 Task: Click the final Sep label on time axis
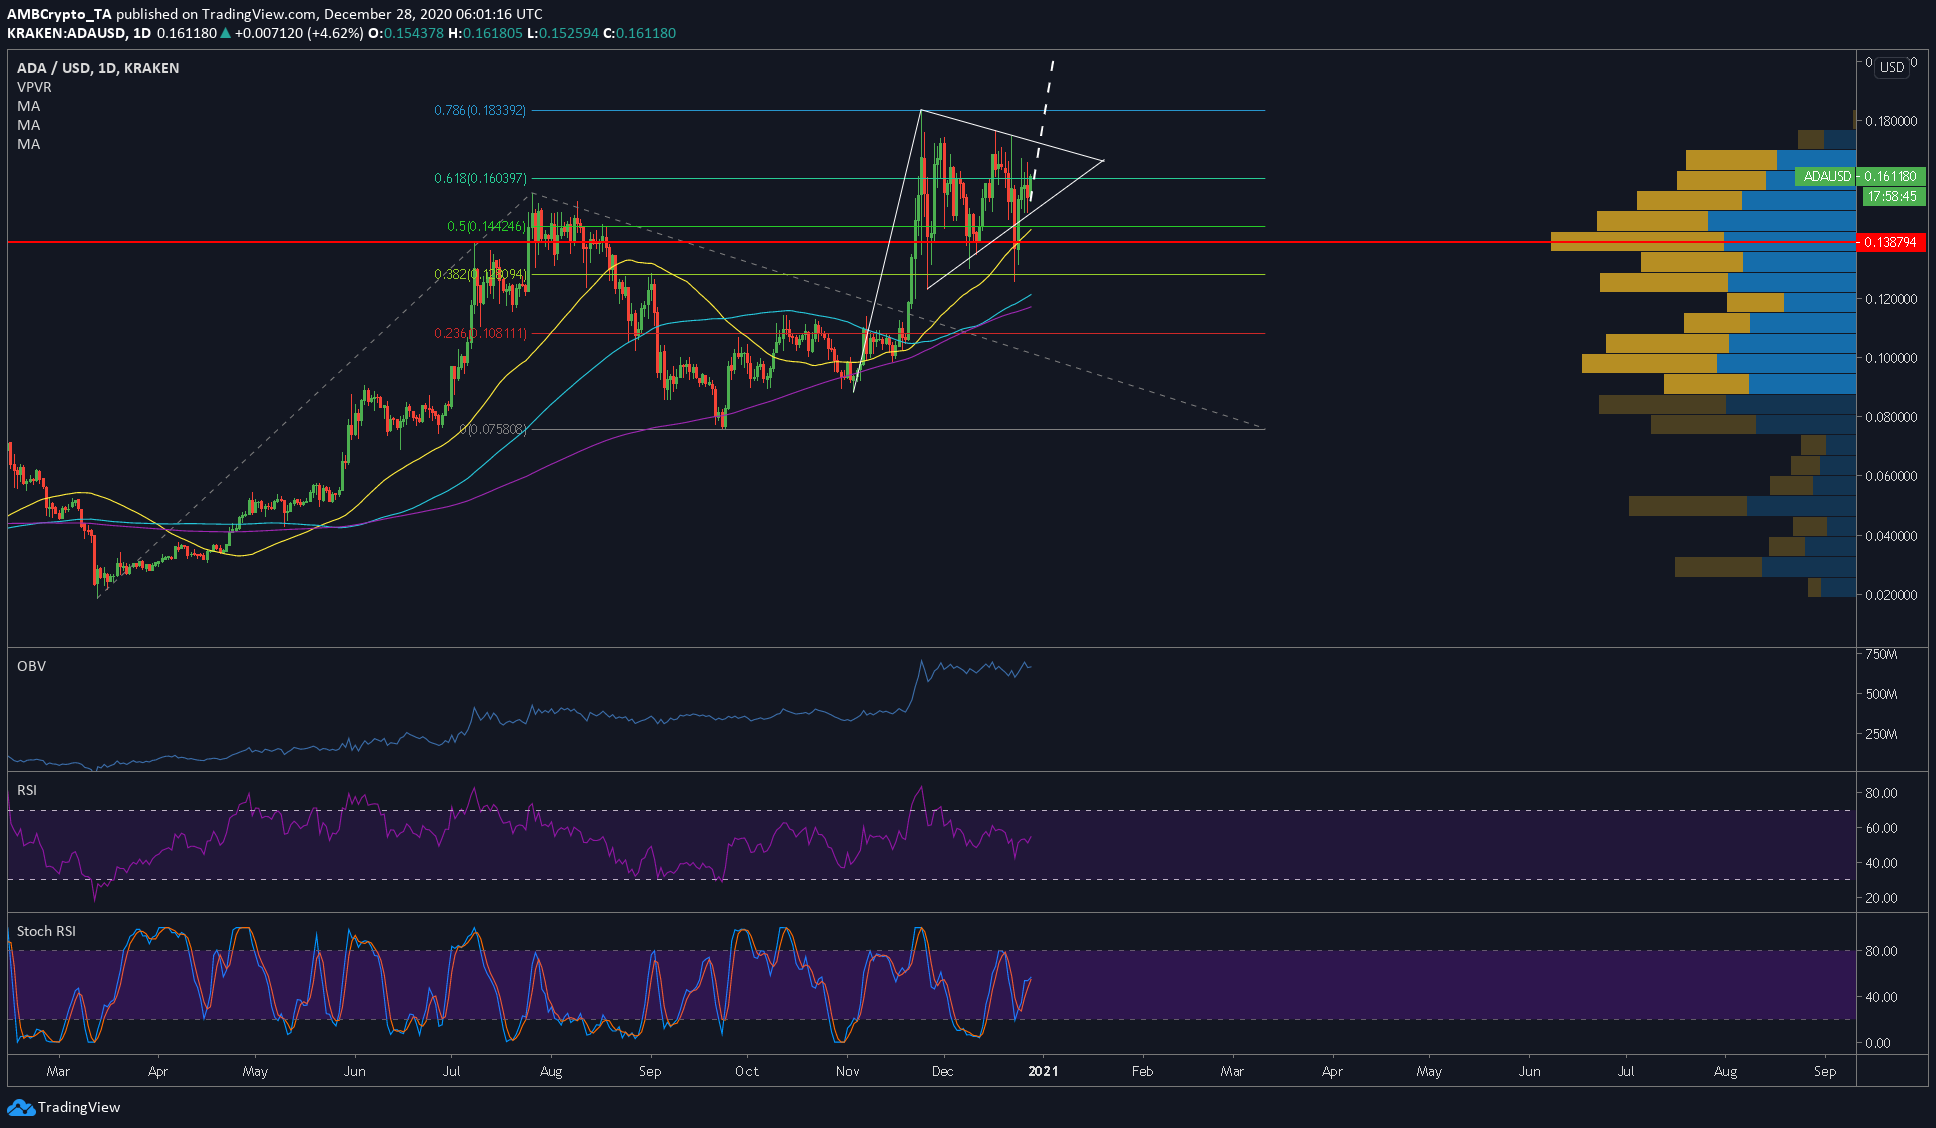[x=1825, y=1071]
